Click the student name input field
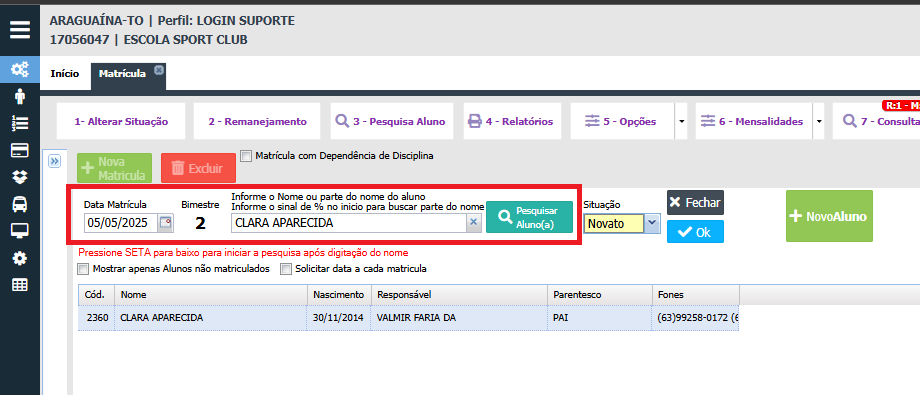 click(x=349, y=223)
